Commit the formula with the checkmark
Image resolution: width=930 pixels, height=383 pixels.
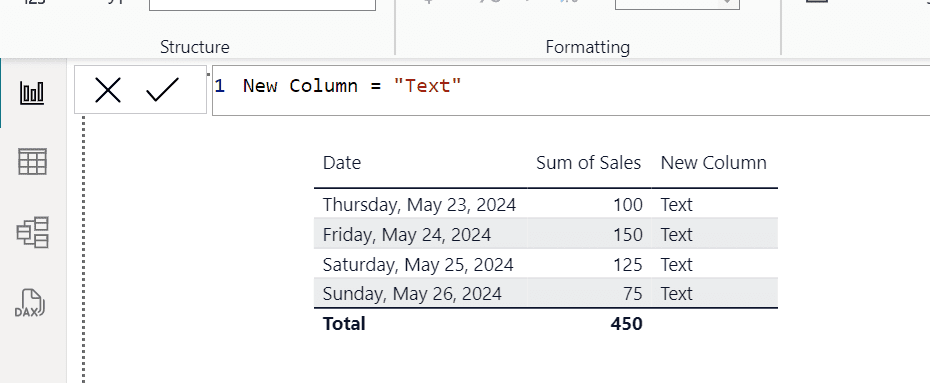point(163,90)
